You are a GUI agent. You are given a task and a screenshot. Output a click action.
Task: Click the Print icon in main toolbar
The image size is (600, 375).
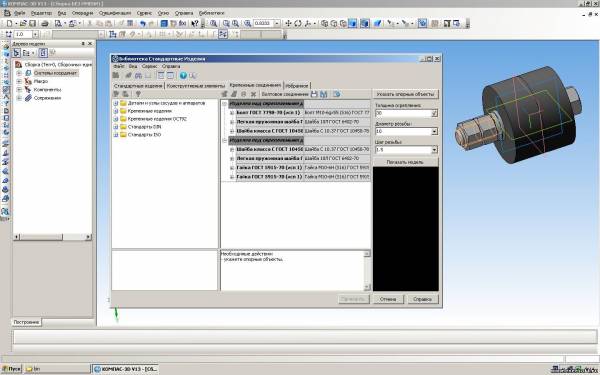[x=45, y=24]
